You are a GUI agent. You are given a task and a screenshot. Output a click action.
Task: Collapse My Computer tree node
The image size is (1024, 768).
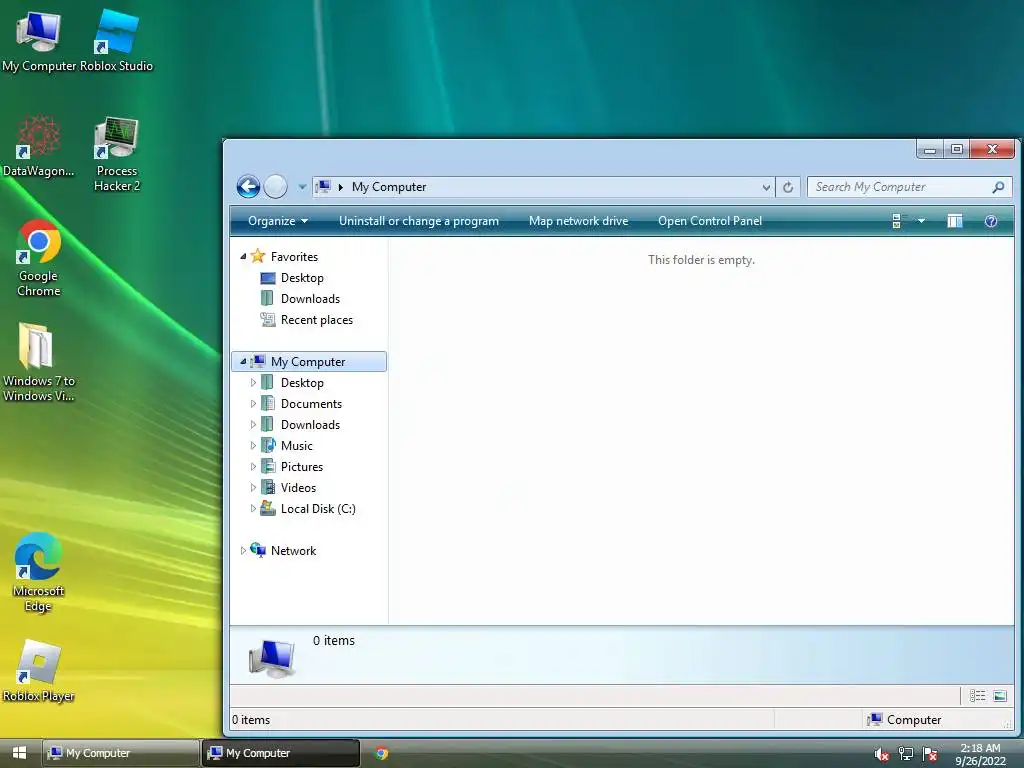point(243,361)
